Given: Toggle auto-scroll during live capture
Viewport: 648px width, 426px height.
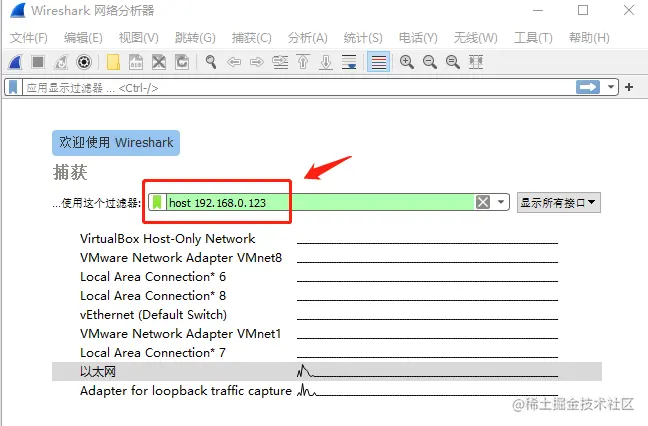Looking at the screenshot, I should (349, 62).
